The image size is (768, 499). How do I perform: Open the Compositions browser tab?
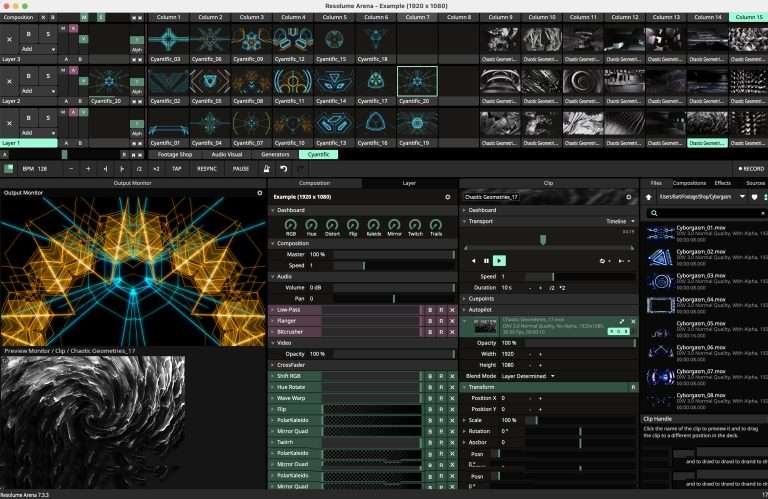[689, 183]
